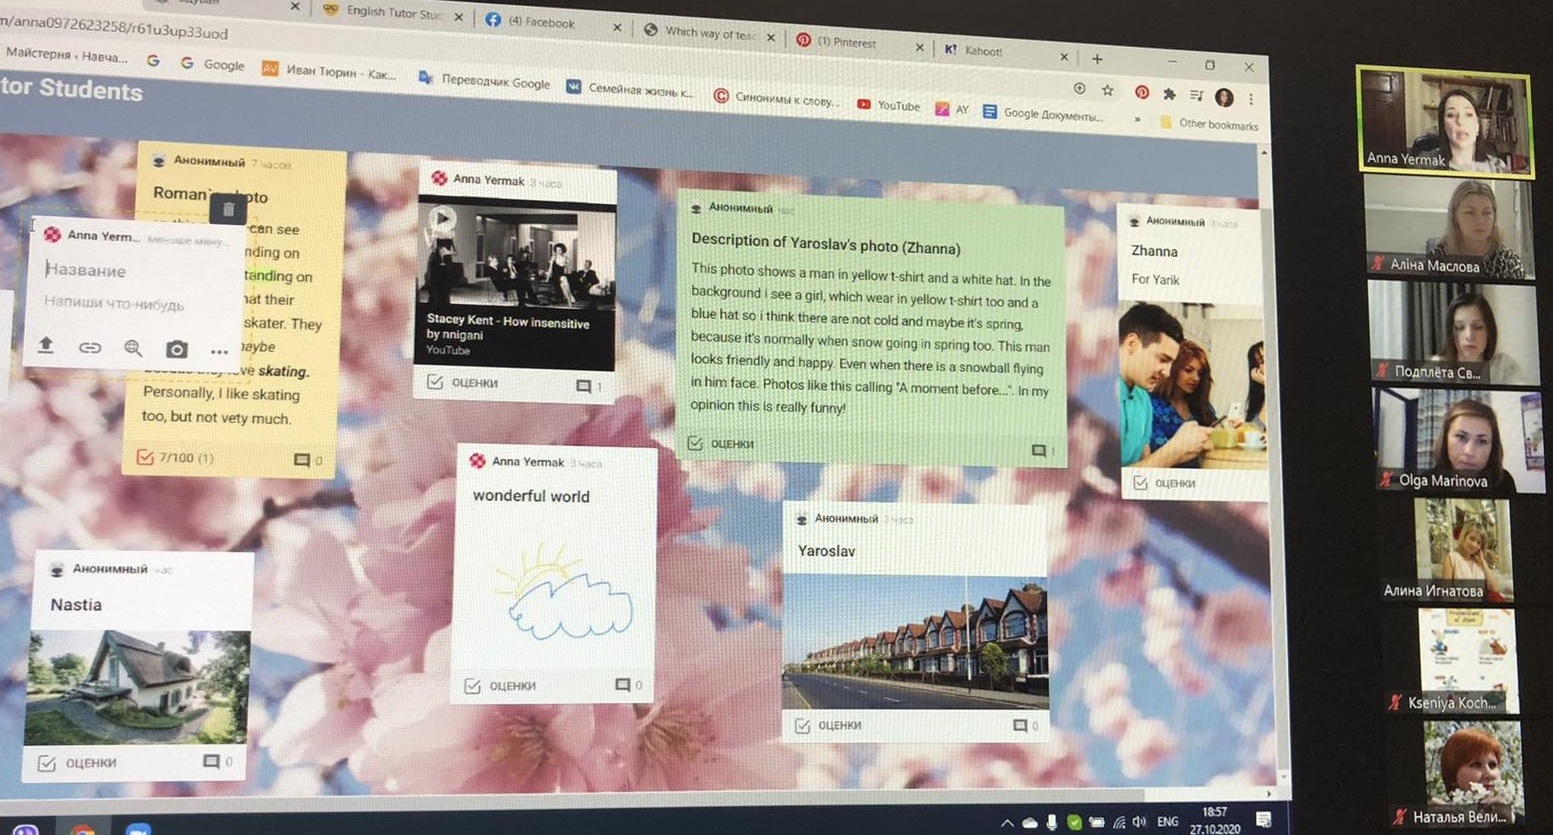Image resolution: width=1553 pixels, height=835 pixels.
Task: Show hidden system tray icons
Action: point(1006,823)
